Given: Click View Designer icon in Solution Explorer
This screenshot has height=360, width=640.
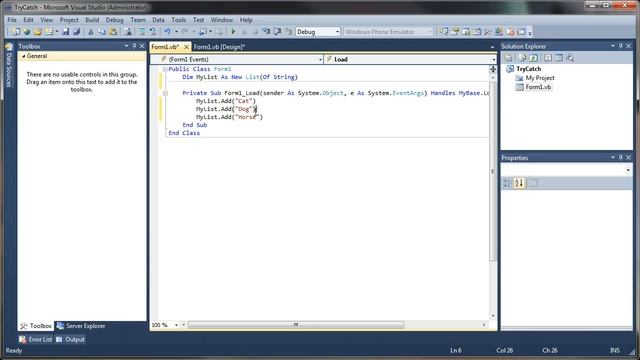Looking at the screenshot, I should (559, 58).
